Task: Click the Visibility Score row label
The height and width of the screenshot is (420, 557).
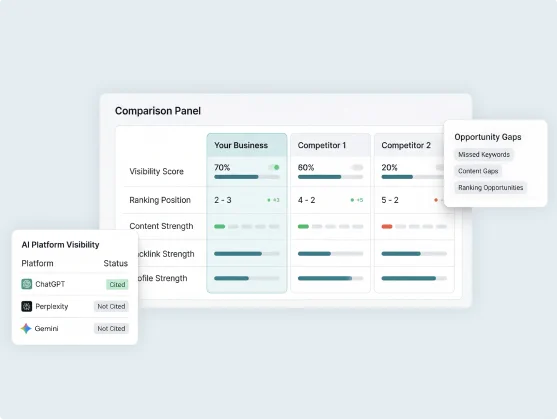Action: pyautogui.click(x=156, y=171)
